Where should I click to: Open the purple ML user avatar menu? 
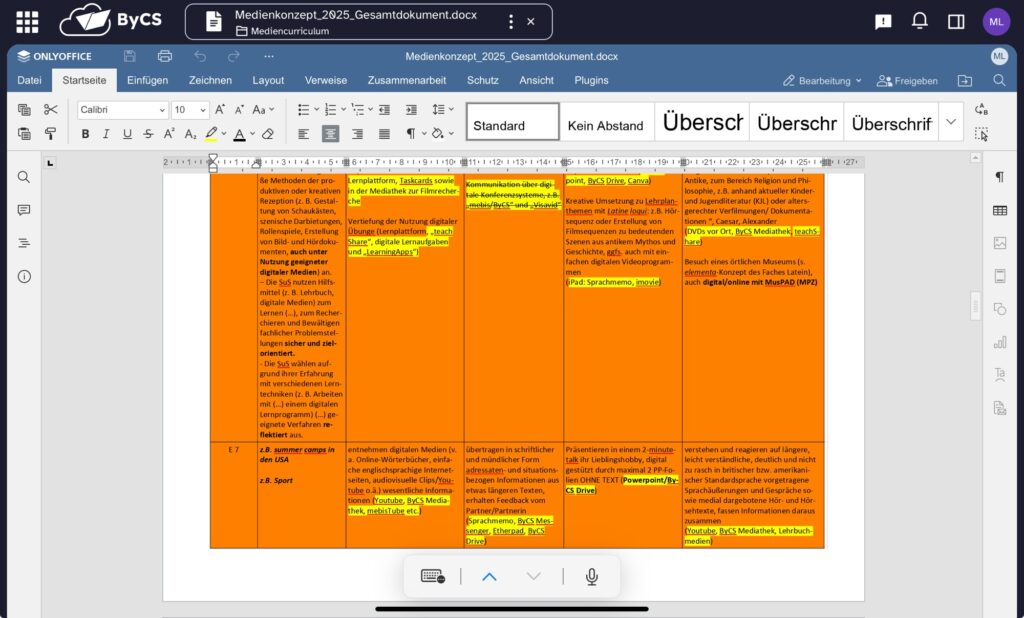point(996,22)
